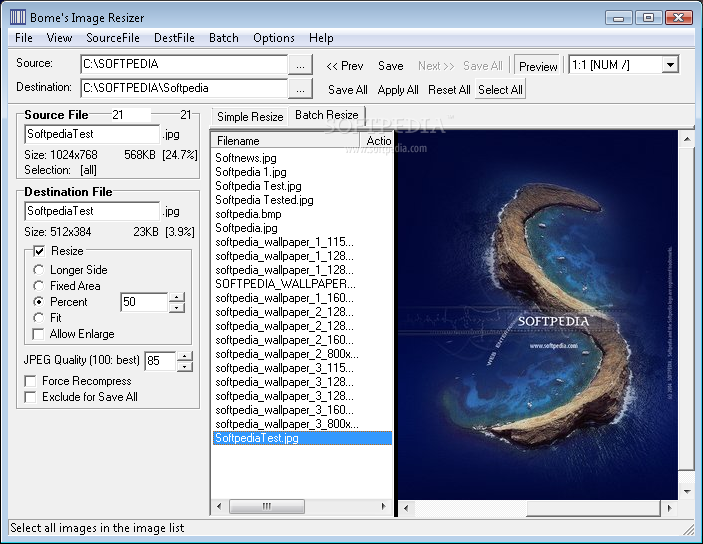Switch to the Batch Resize tab
The height and width of the screenshot is (544, 703).
(x=327, y=115)
